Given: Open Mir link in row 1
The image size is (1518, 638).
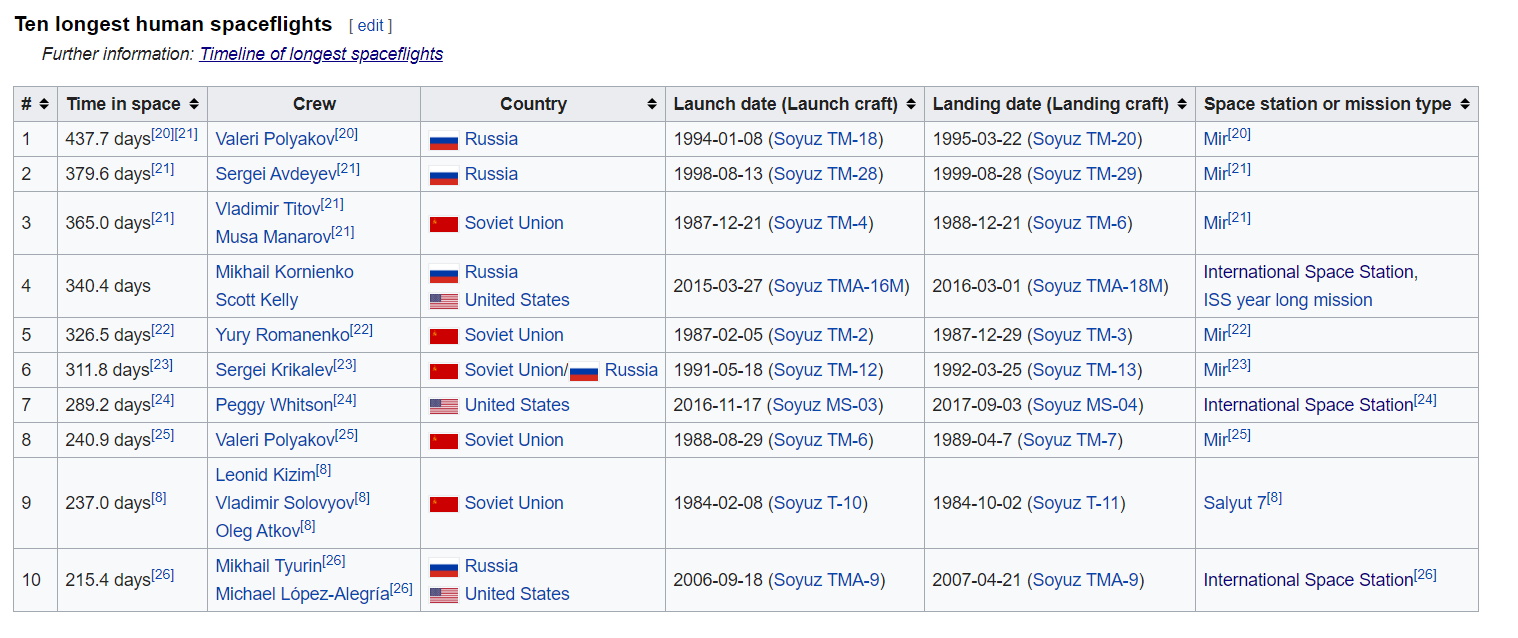Looking at the screenshot, I should tap(1215, 139).
